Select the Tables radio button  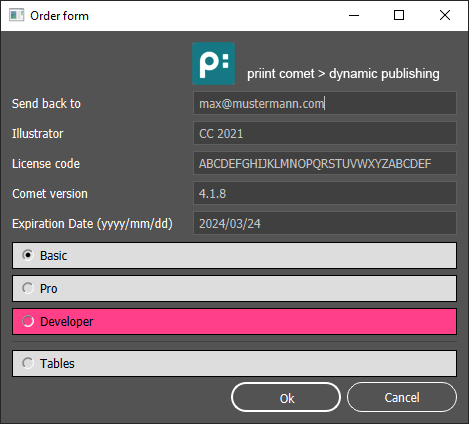click(28, 363)
